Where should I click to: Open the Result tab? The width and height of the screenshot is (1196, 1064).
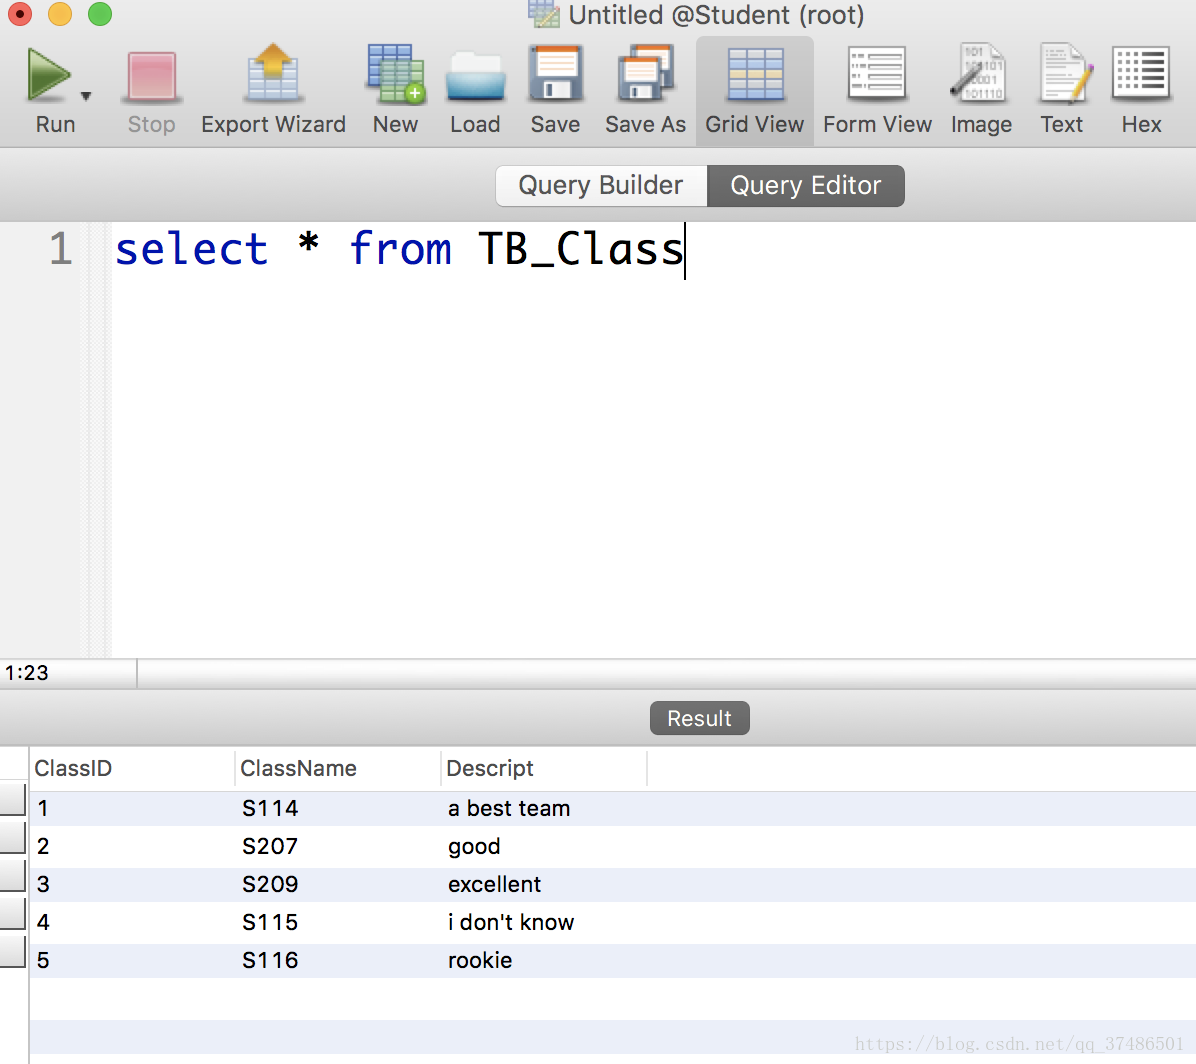[x=699, y=718]
